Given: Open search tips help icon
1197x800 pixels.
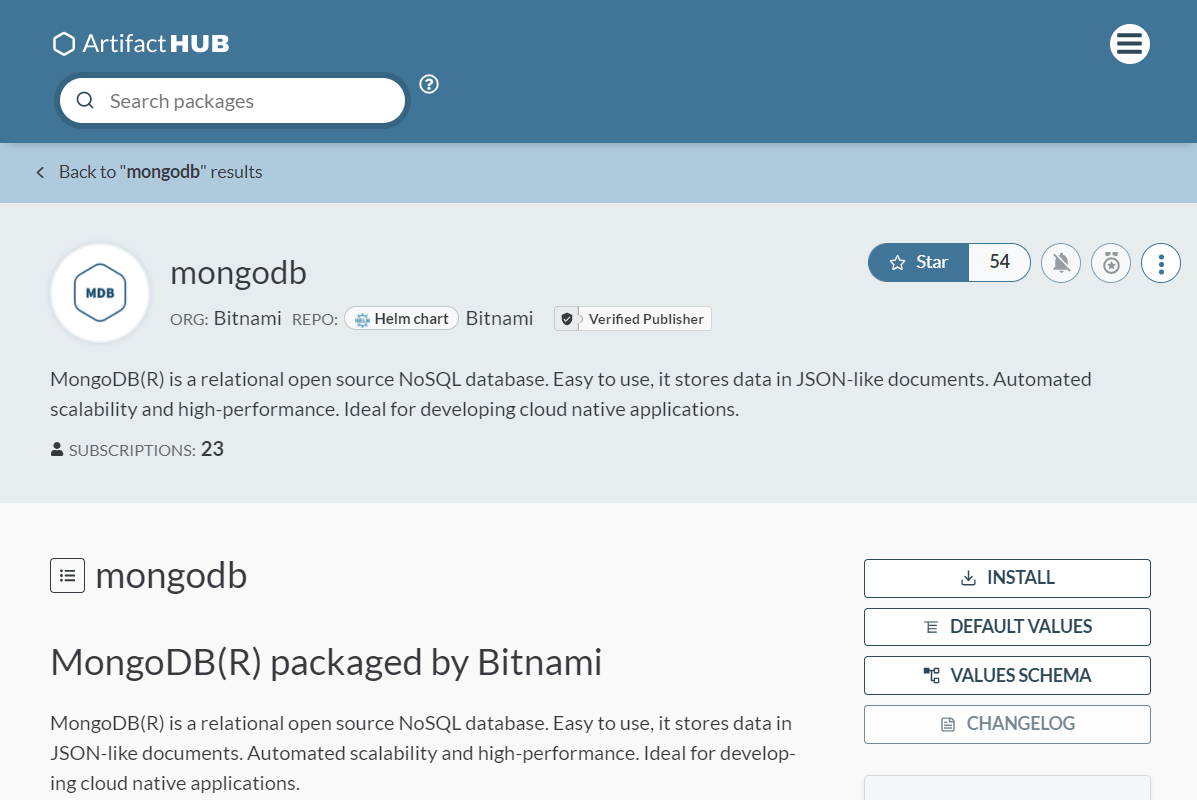Looking at the screenshot, I should point(429,84).
